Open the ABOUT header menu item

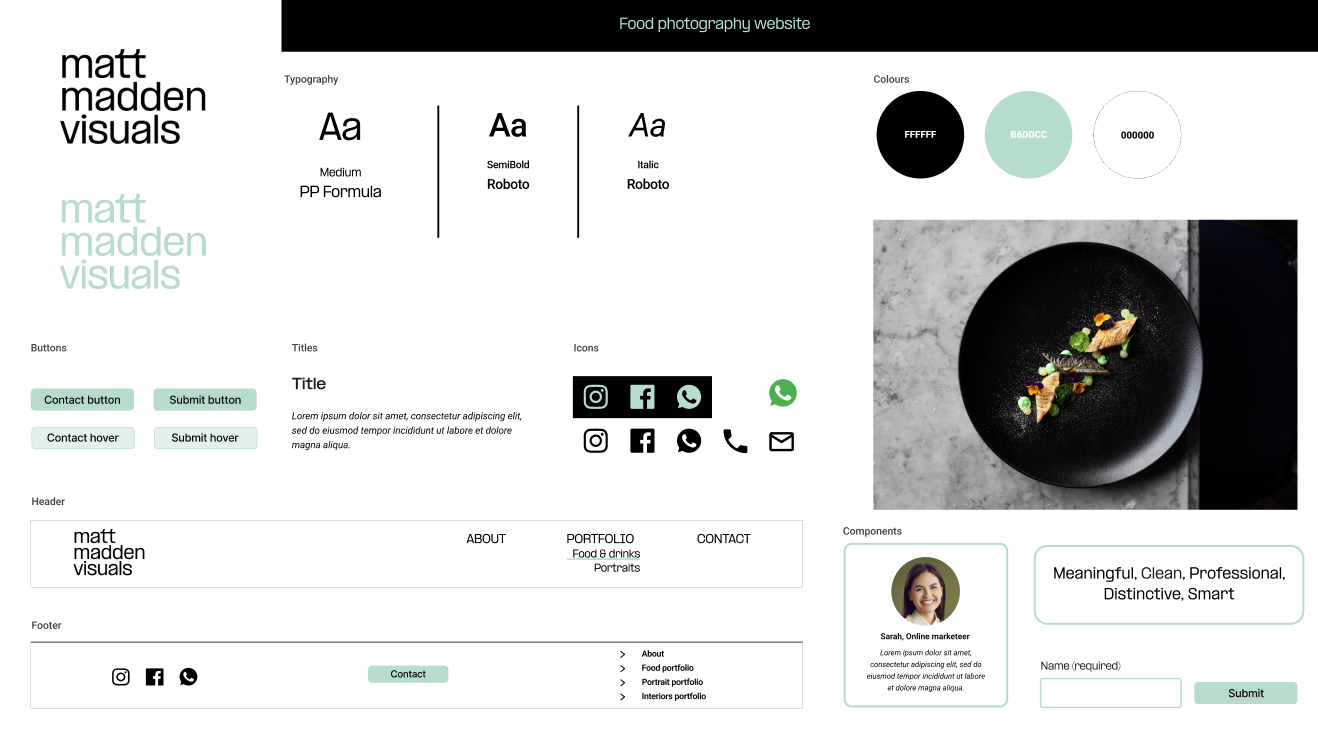(x=486, y=539)
